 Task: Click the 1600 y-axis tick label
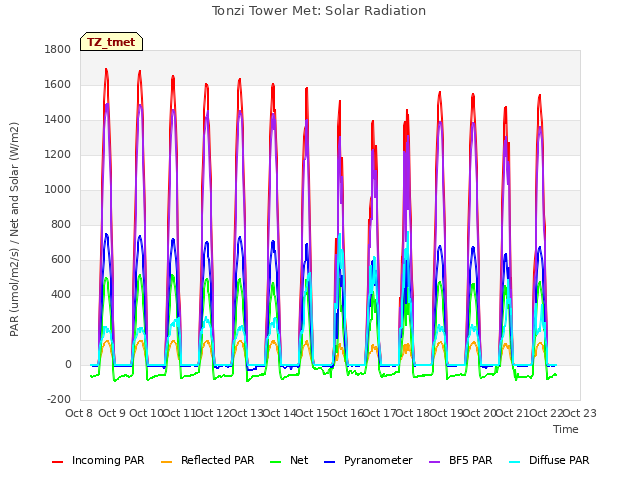tap(58, 85)
